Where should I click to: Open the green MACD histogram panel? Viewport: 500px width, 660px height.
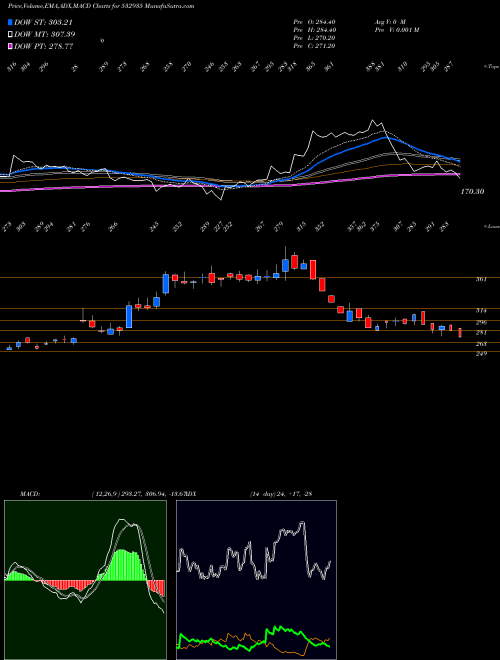[85, 580]
